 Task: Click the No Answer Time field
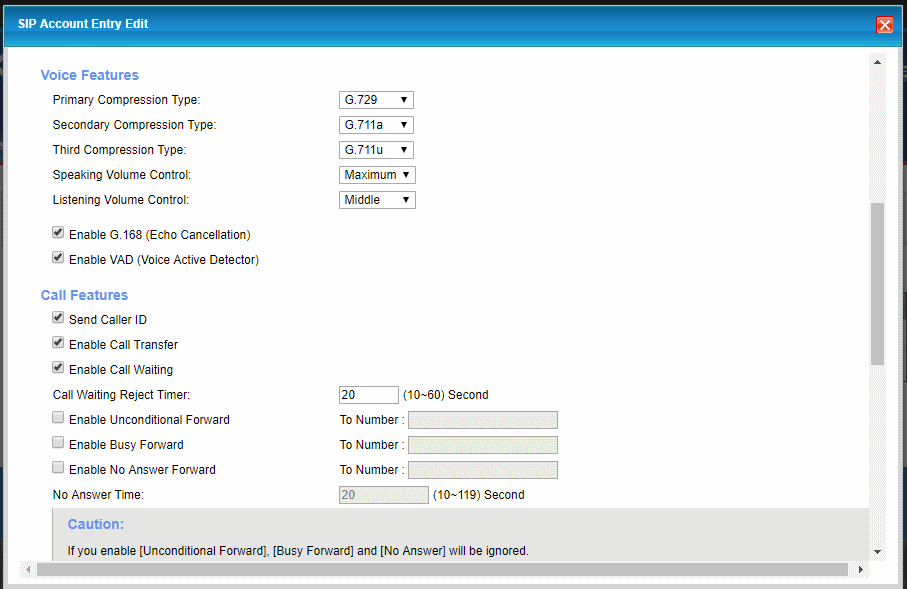pos(384,495)
